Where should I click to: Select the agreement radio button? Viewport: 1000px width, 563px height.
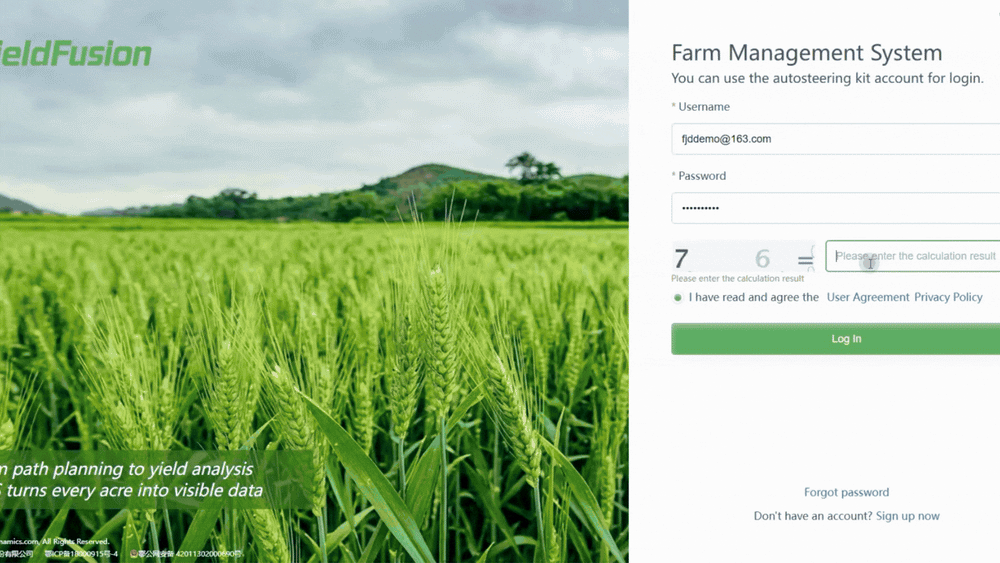click(x=677, y=298)
